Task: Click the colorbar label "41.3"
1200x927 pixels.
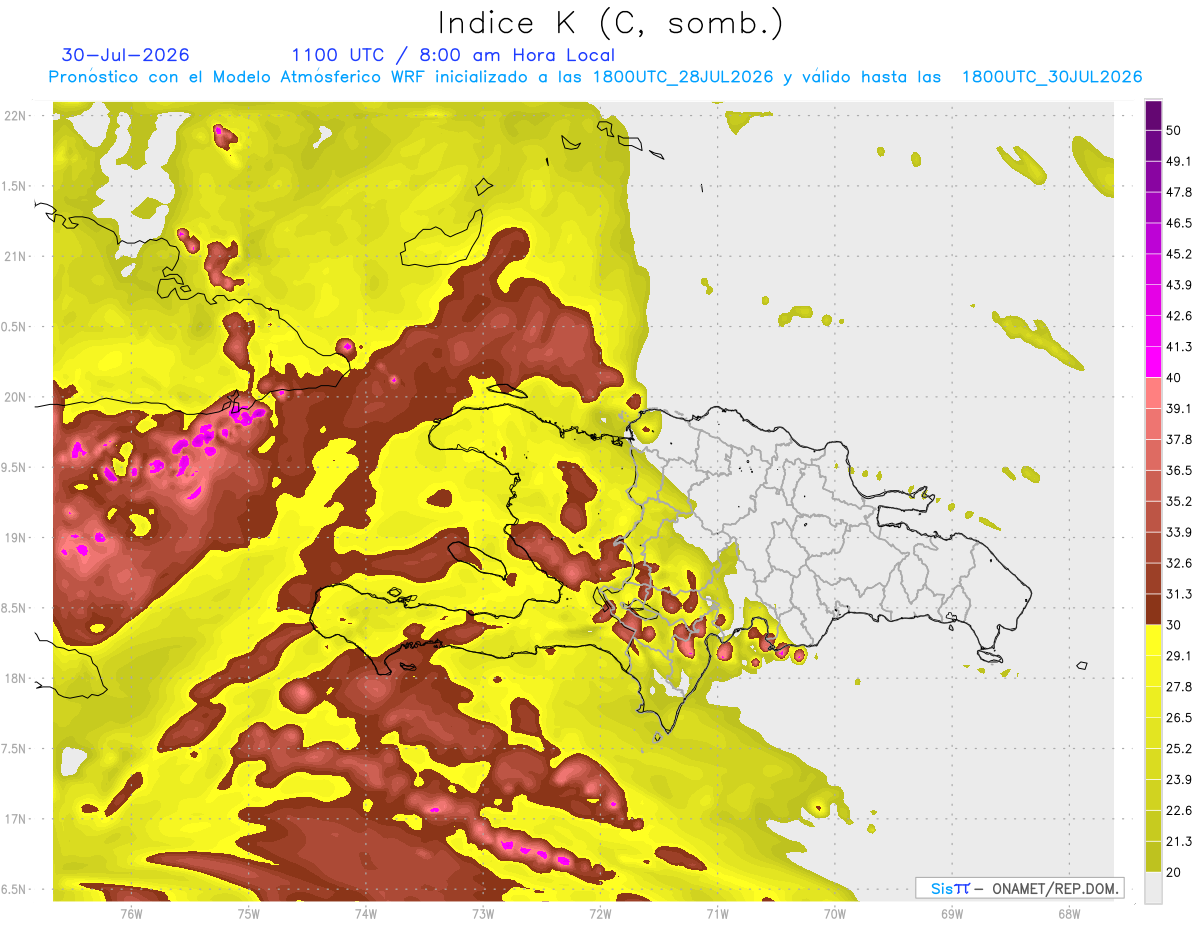Action: 1178,347
